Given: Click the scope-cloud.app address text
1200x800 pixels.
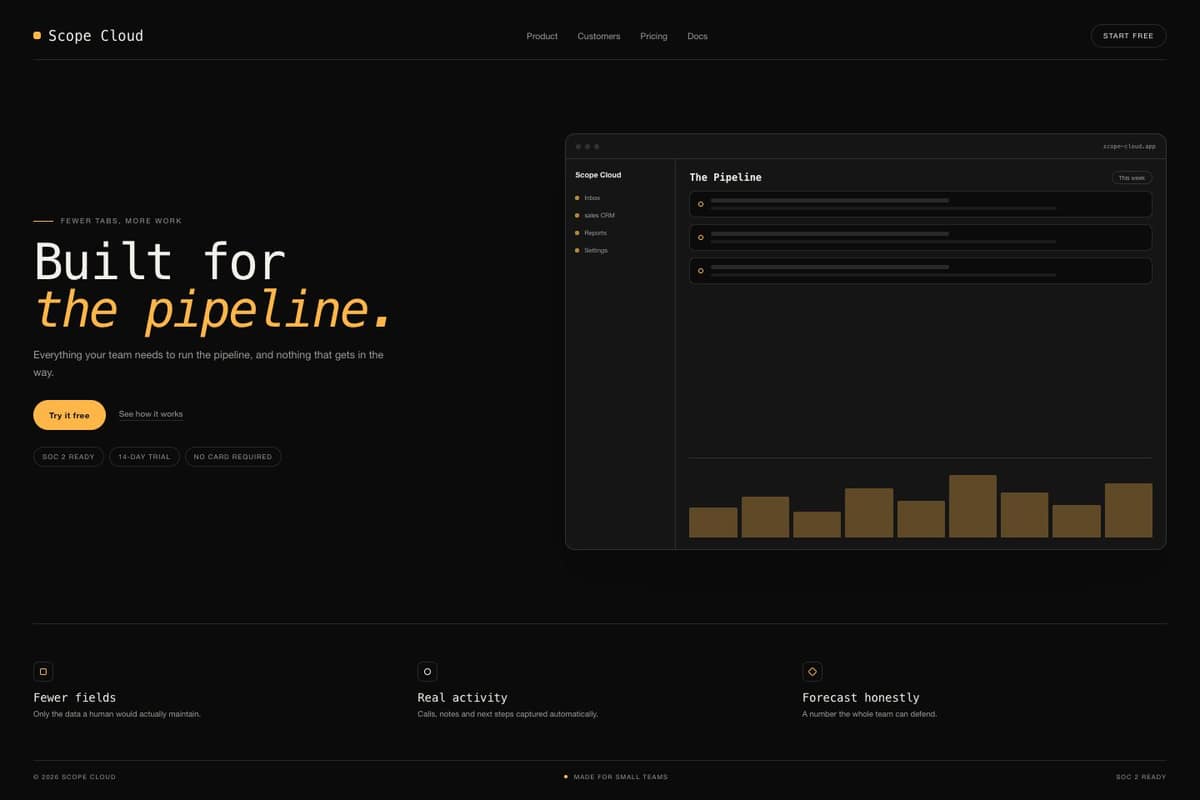Looking at the screenshot, I should [x=1129, y=146].
